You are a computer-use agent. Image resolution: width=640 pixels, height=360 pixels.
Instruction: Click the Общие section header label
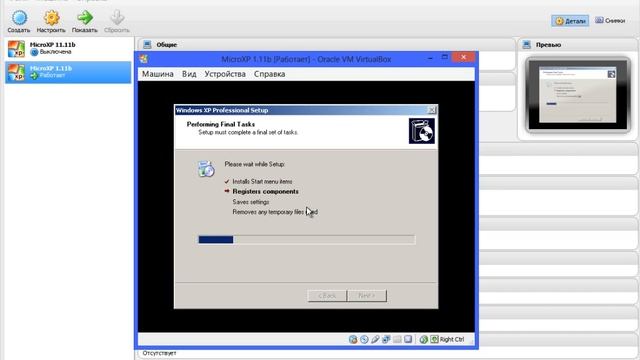pyautogui.click(x=167, y=45)
